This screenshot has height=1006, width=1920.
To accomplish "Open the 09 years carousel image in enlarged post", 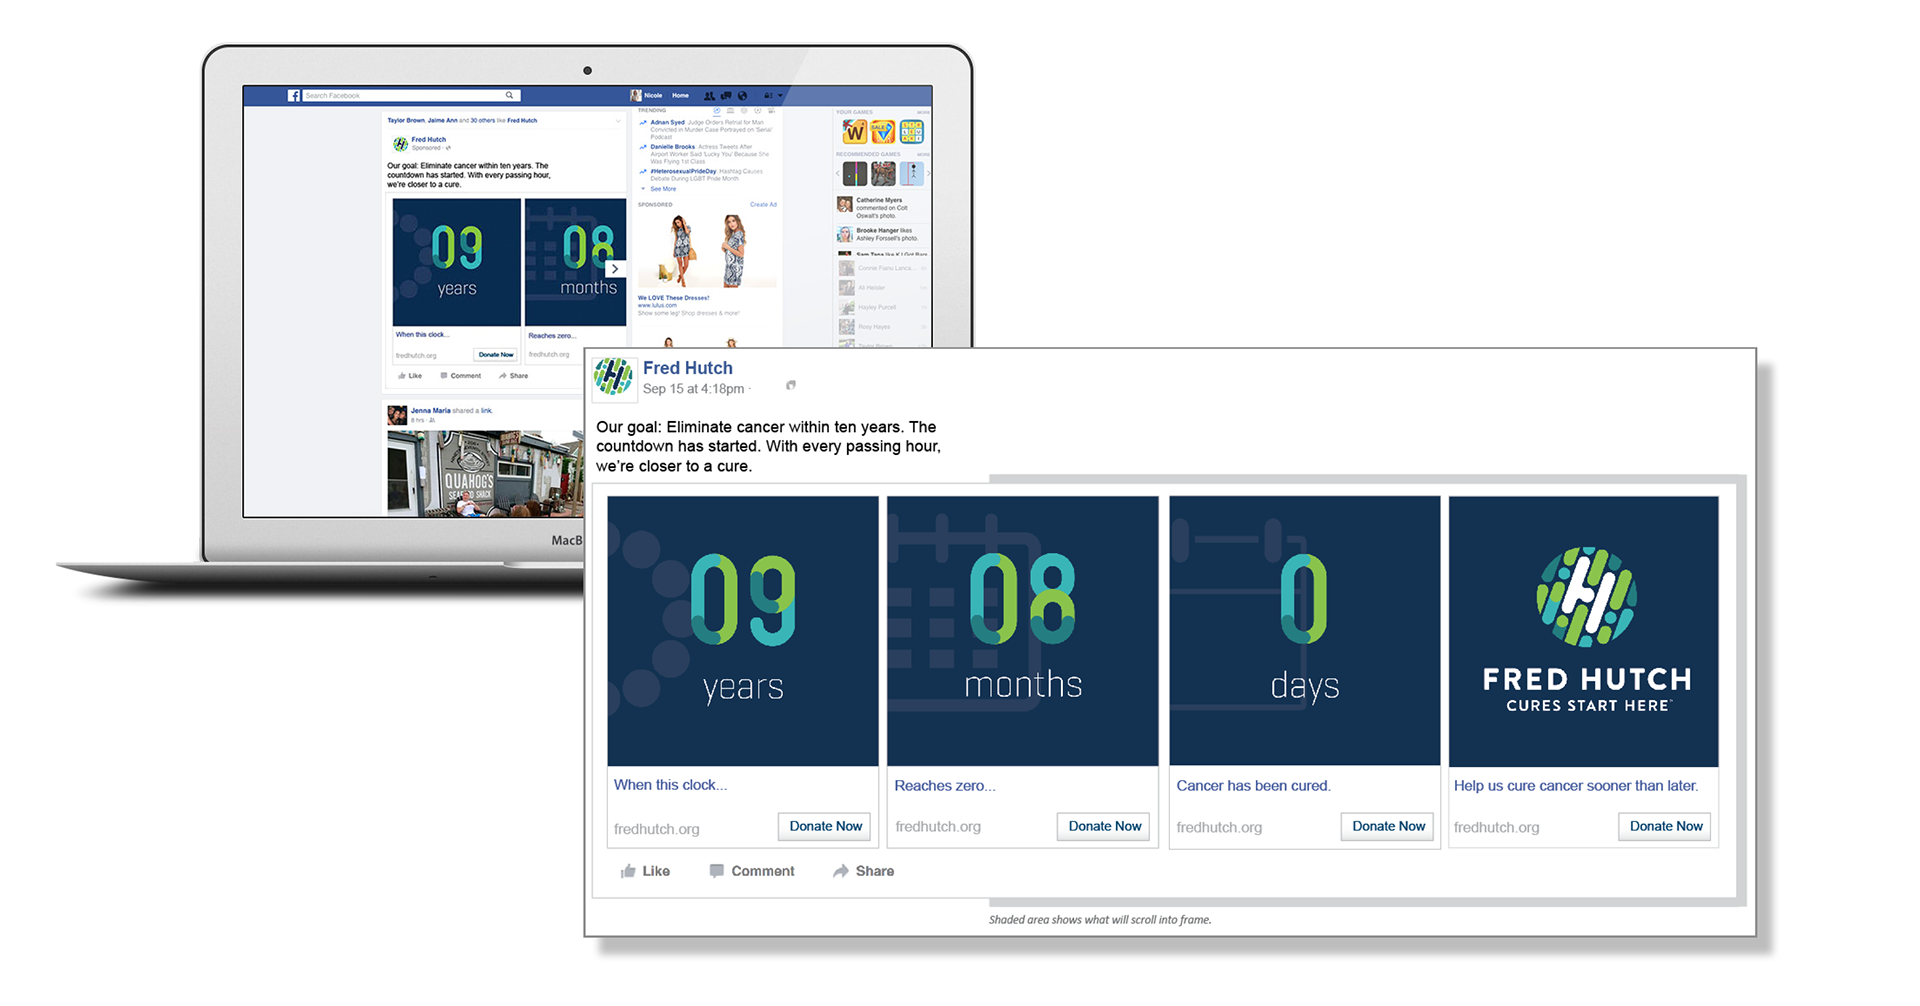I will point(743,631).
